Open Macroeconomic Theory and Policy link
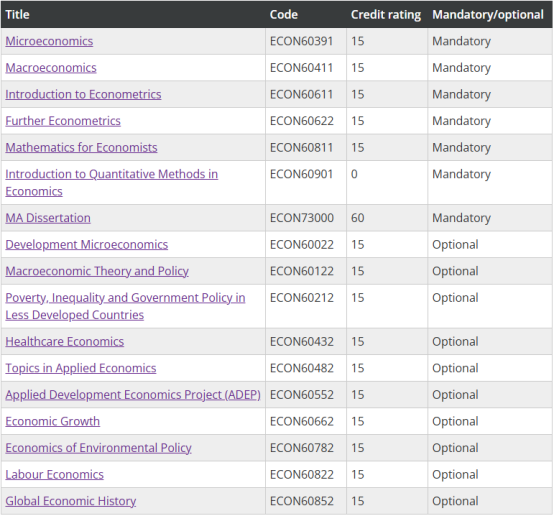 [x=97, y=271]
